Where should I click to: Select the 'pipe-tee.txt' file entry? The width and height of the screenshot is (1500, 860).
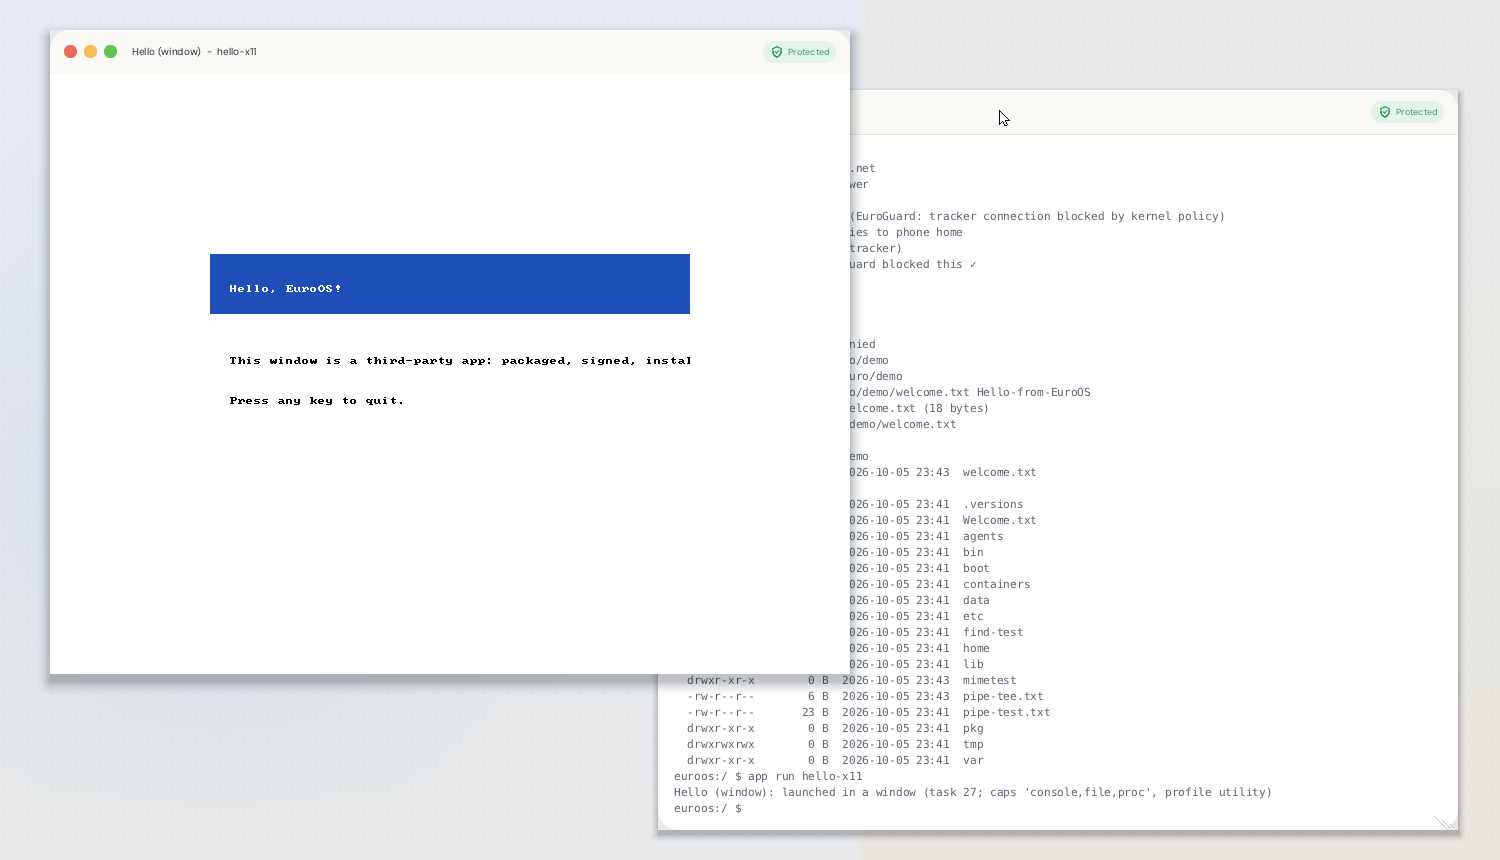coord(1003,696)
